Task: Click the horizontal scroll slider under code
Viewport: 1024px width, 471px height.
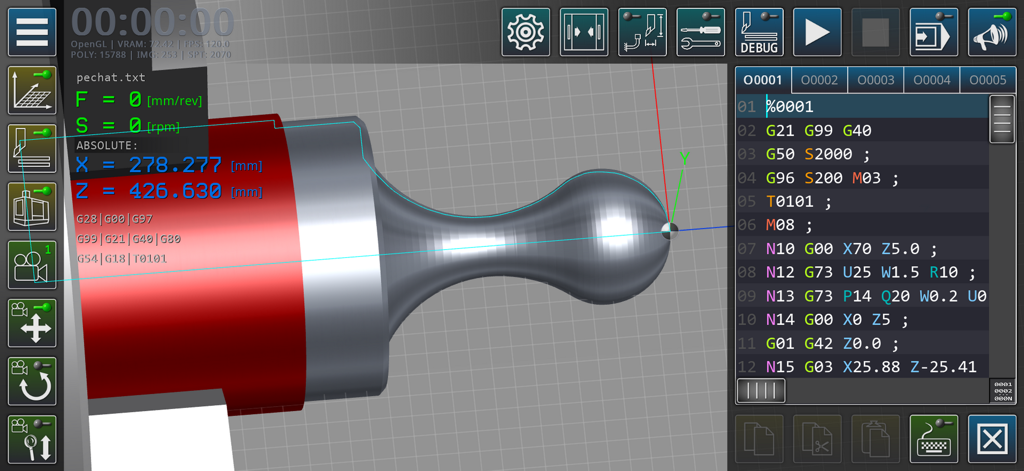Action: 761,391
